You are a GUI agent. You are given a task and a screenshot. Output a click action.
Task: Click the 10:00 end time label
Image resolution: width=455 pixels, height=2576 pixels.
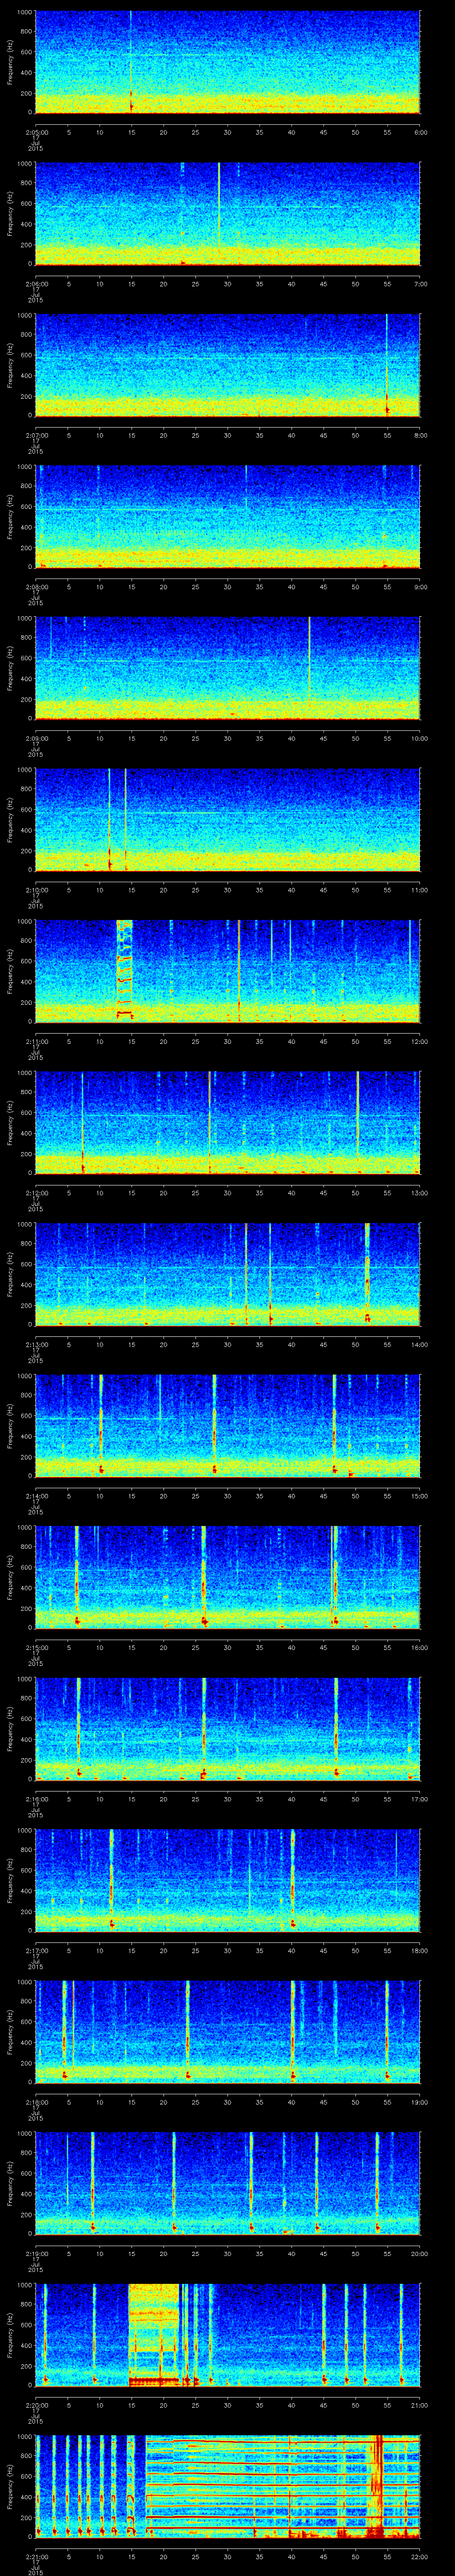pyautogui.click(x=419, y=738)
